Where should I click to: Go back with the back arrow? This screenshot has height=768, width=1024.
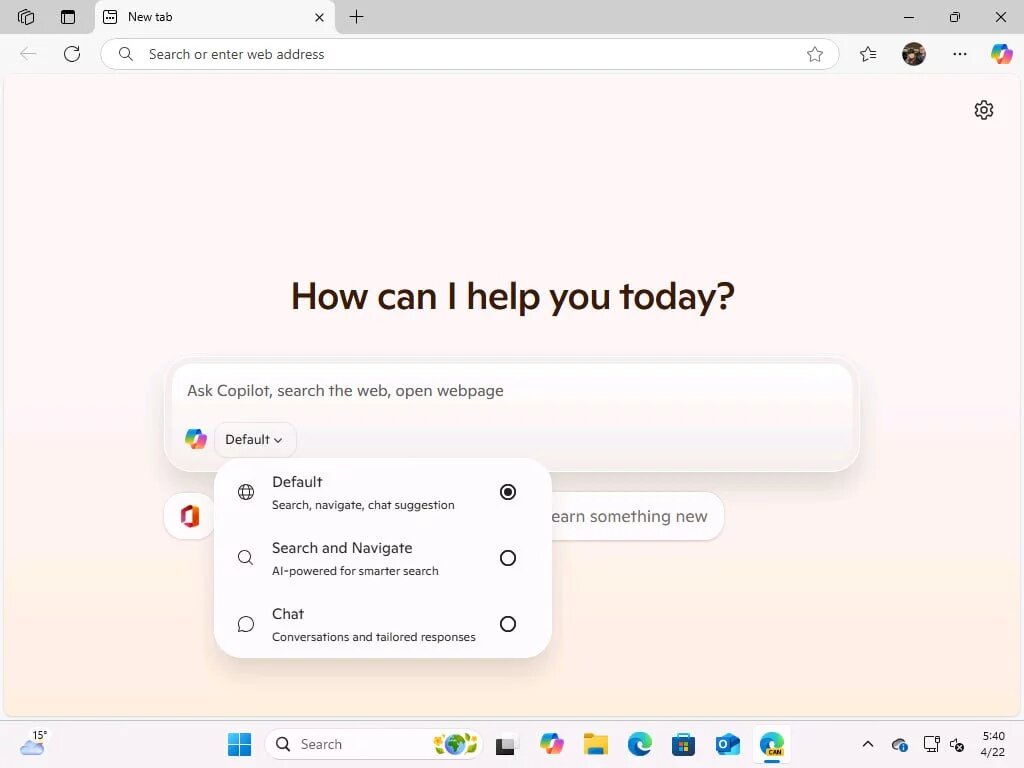click(28, 54)
